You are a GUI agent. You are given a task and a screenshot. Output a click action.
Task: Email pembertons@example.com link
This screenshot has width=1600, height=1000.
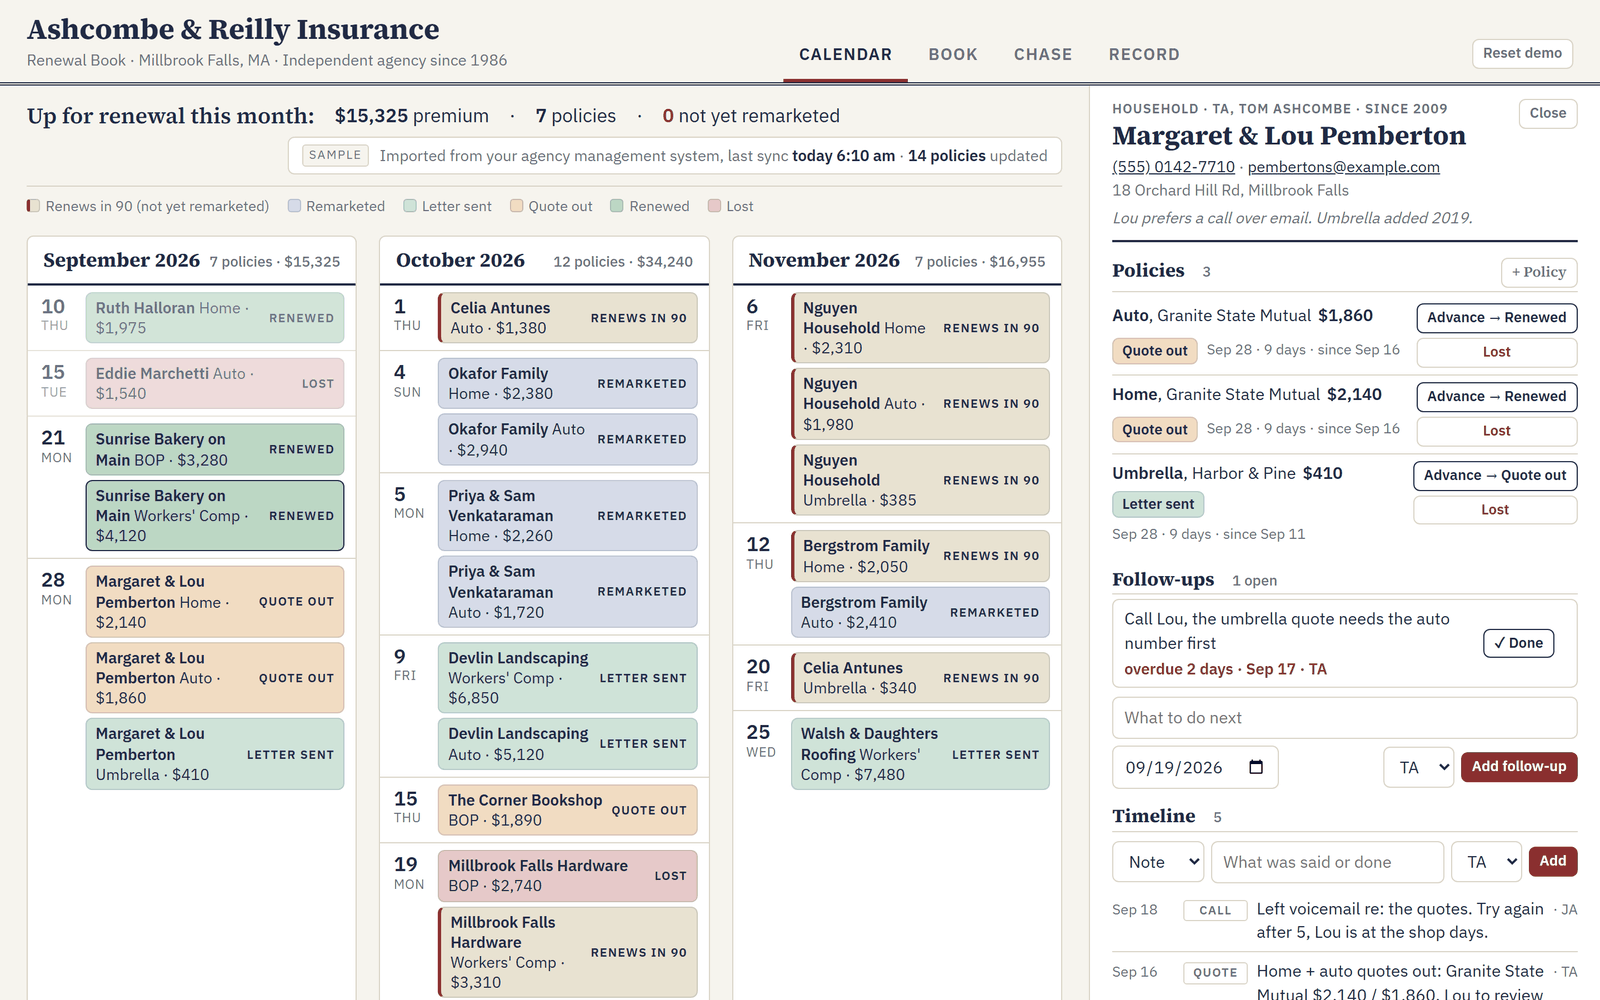1343,167
